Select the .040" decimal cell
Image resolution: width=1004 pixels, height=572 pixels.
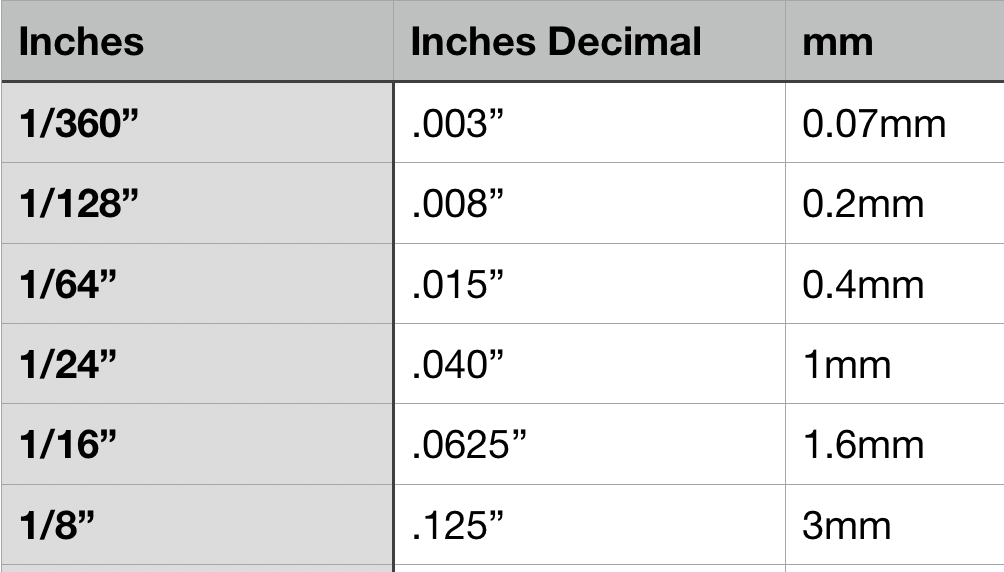pos(458,364)
